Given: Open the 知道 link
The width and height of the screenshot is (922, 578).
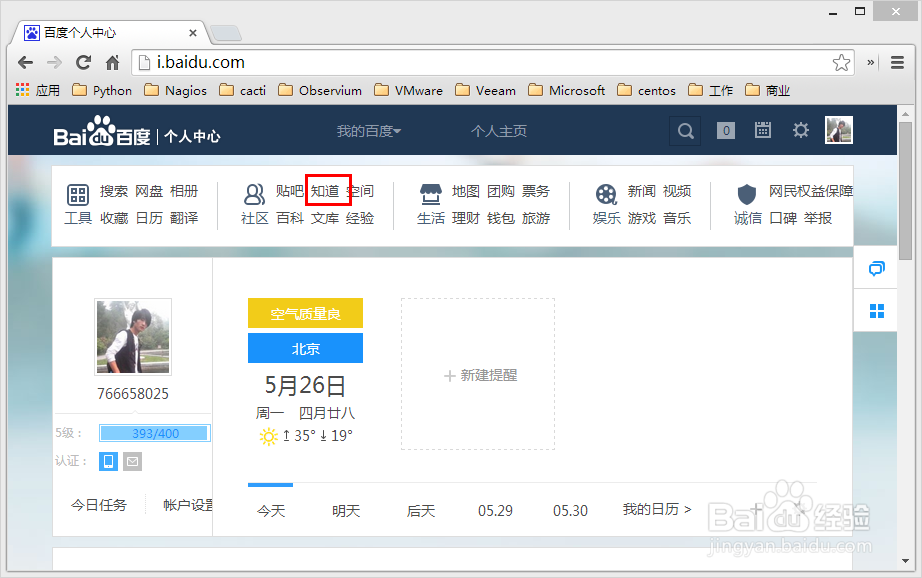Looking at the screenshot, I should pyautogui.click(x=325, y=191).
